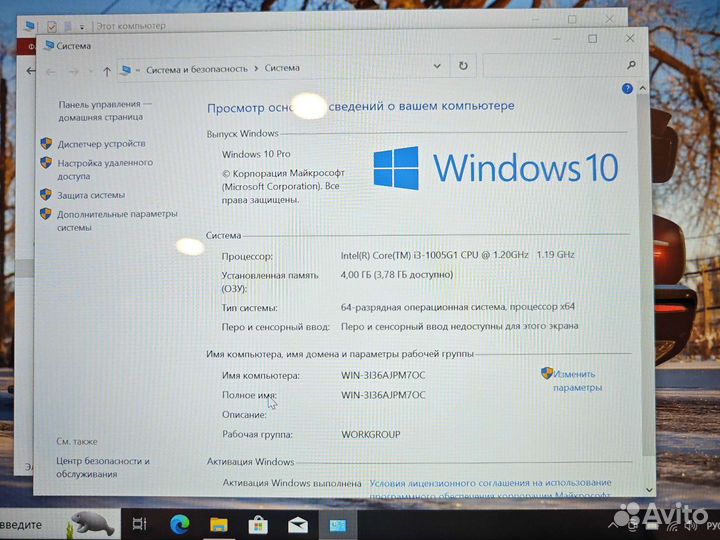Click the Forward arrow in Система window
Image resolution: width=720 pixels, height=540 pixels.
pos(73,72)
